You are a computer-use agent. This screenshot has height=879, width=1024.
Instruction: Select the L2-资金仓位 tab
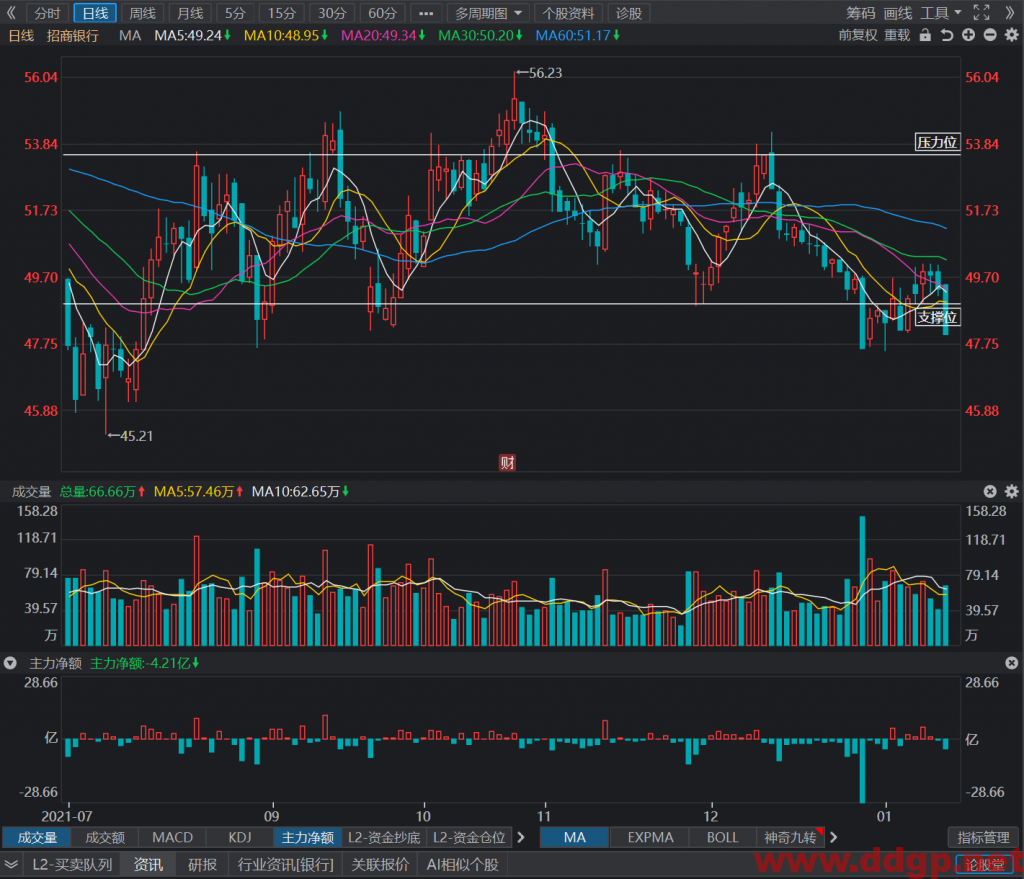click(469, 837)
